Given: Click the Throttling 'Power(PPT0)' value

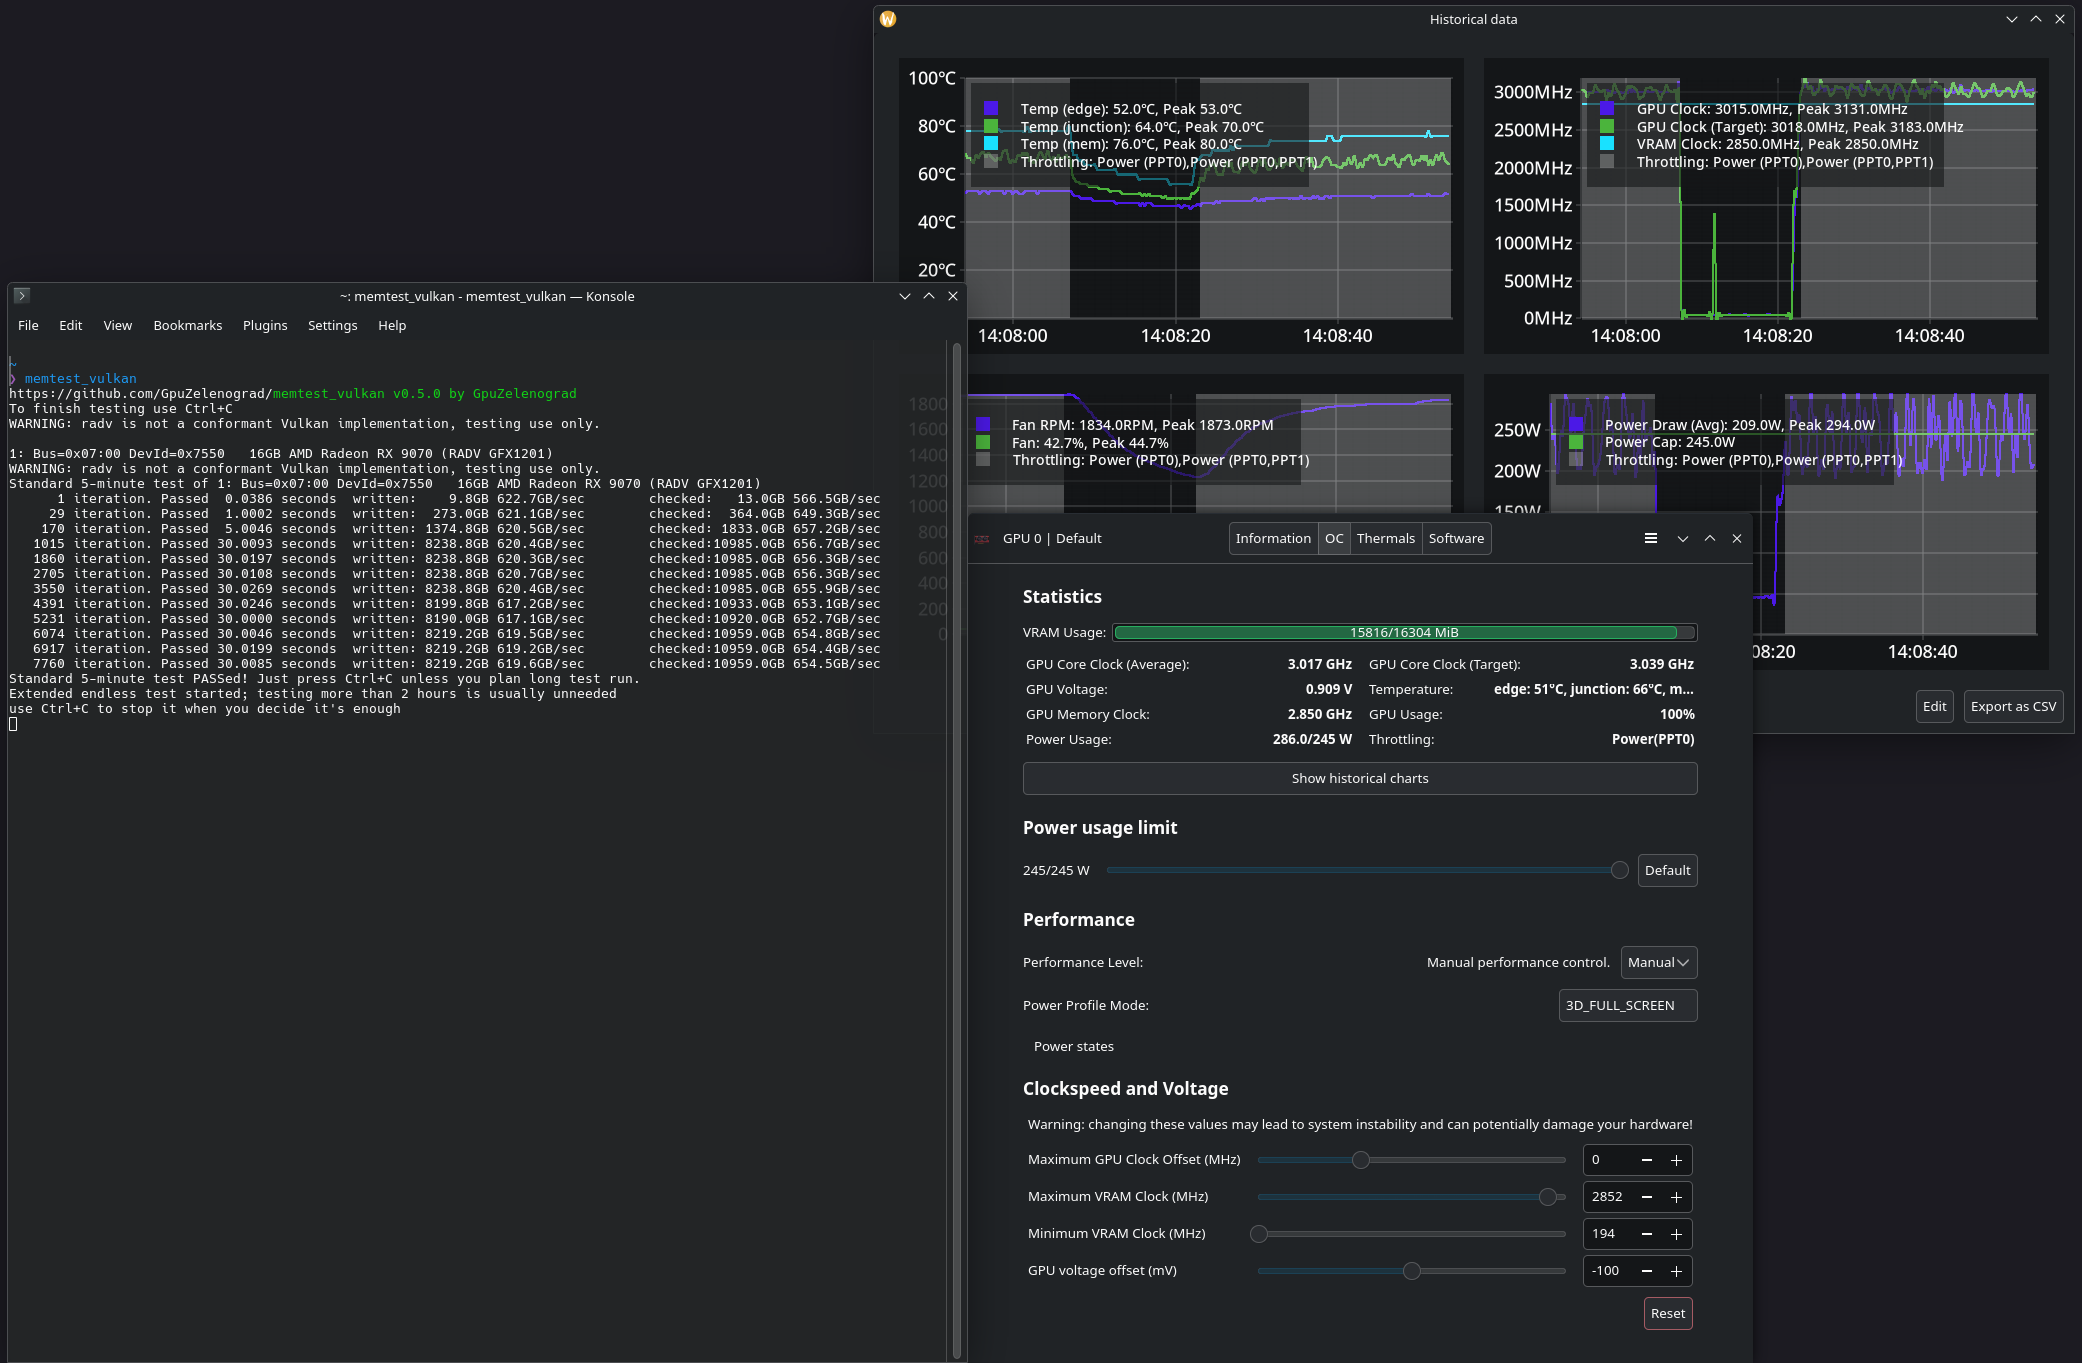Looking at the screenshot, I should click(1653, 740).
